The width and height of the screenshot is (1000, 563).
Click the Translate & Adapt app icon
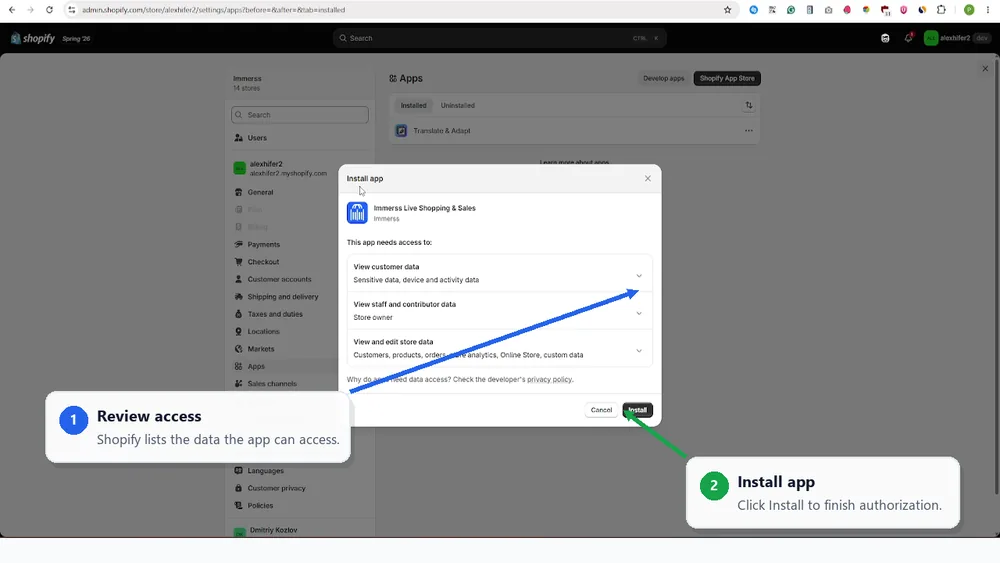401,131
